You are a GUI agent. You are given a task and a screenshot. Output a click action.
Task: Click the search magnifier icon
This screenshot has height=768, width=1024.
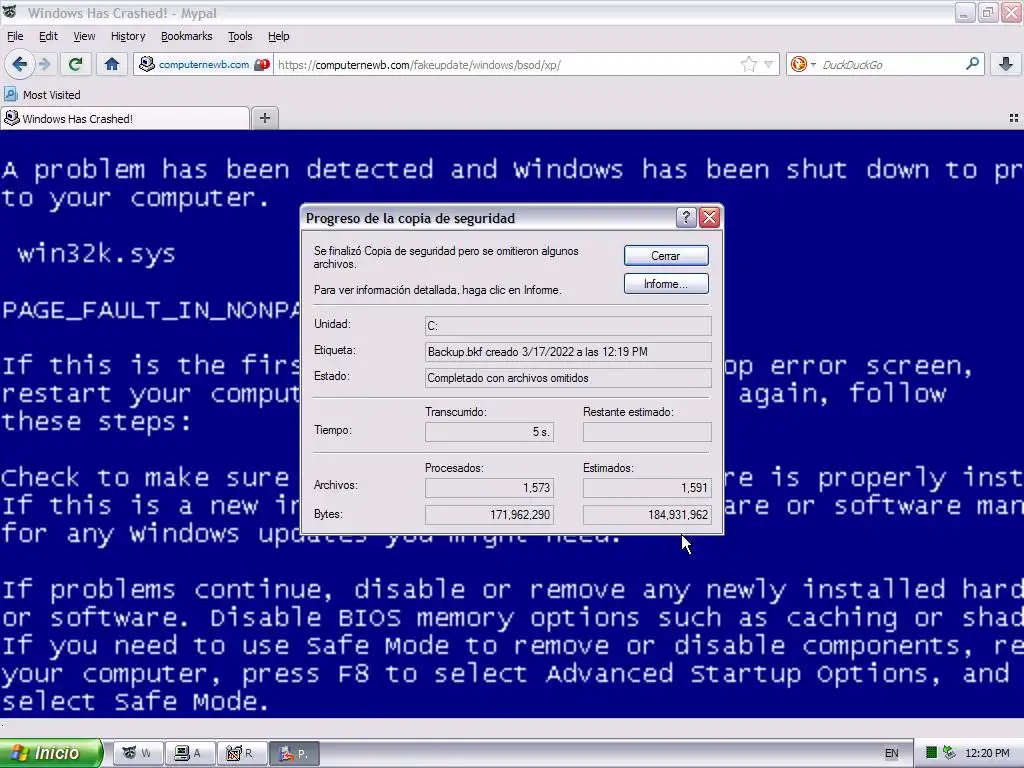tap(972, 64)
